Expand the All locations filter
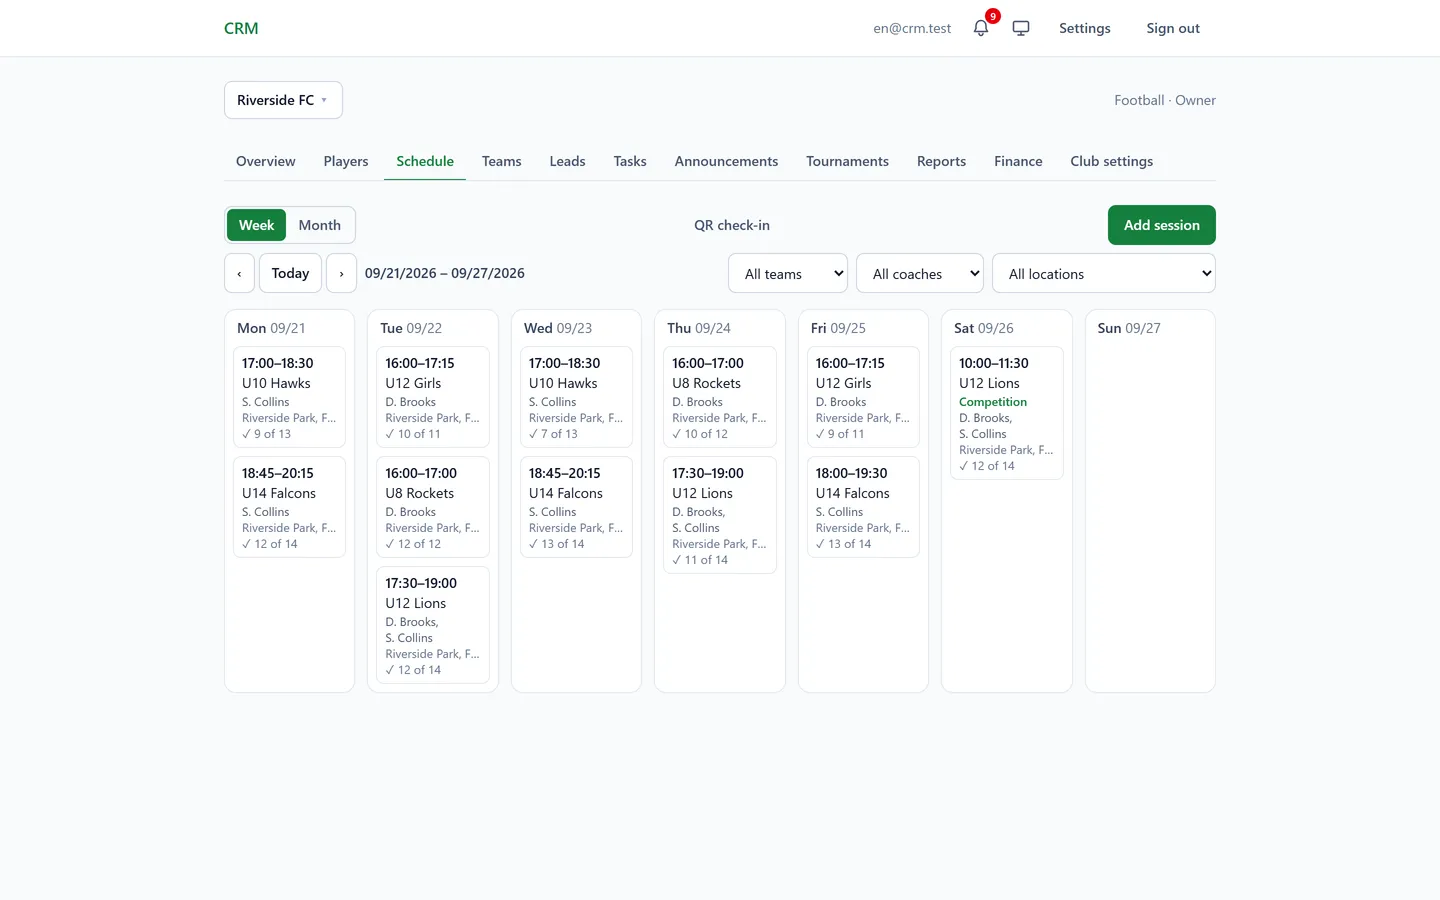Viewport: 1440px width, 900px height. coord(1104,274)
